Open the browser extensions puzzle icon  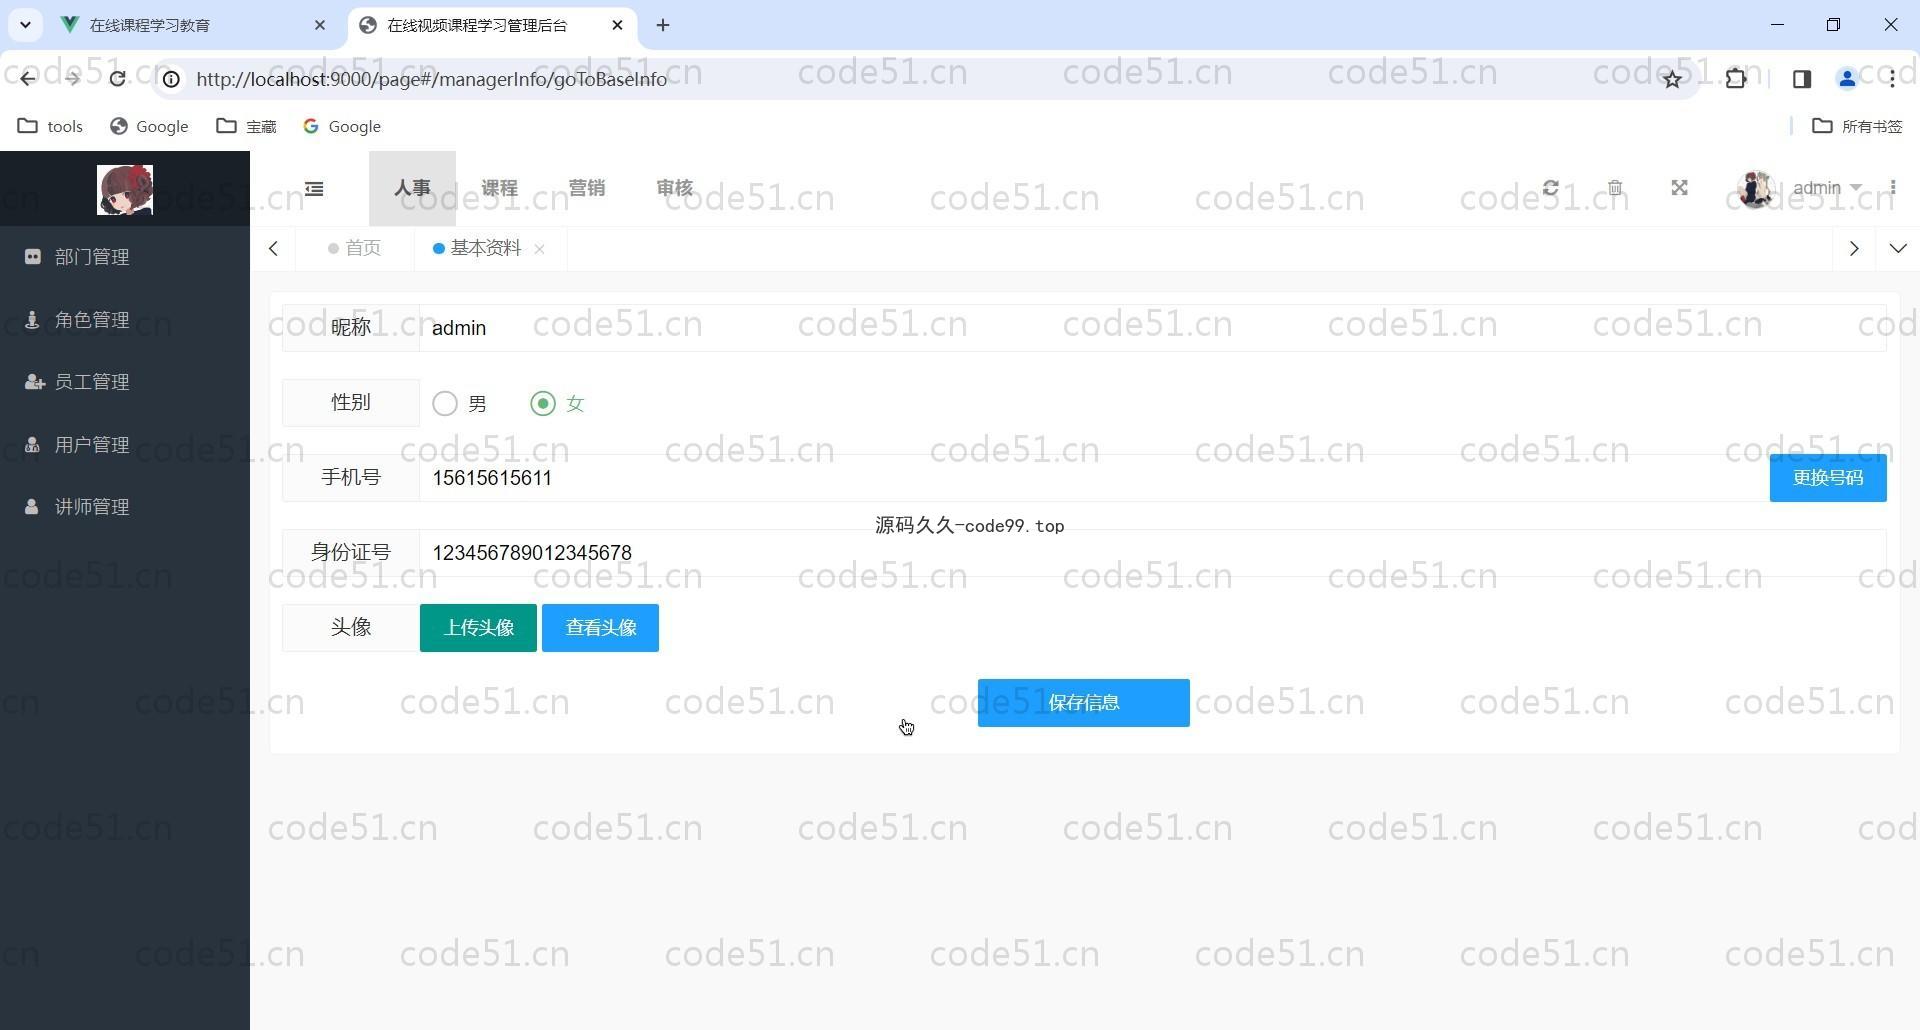click(x=1736, y=79)
